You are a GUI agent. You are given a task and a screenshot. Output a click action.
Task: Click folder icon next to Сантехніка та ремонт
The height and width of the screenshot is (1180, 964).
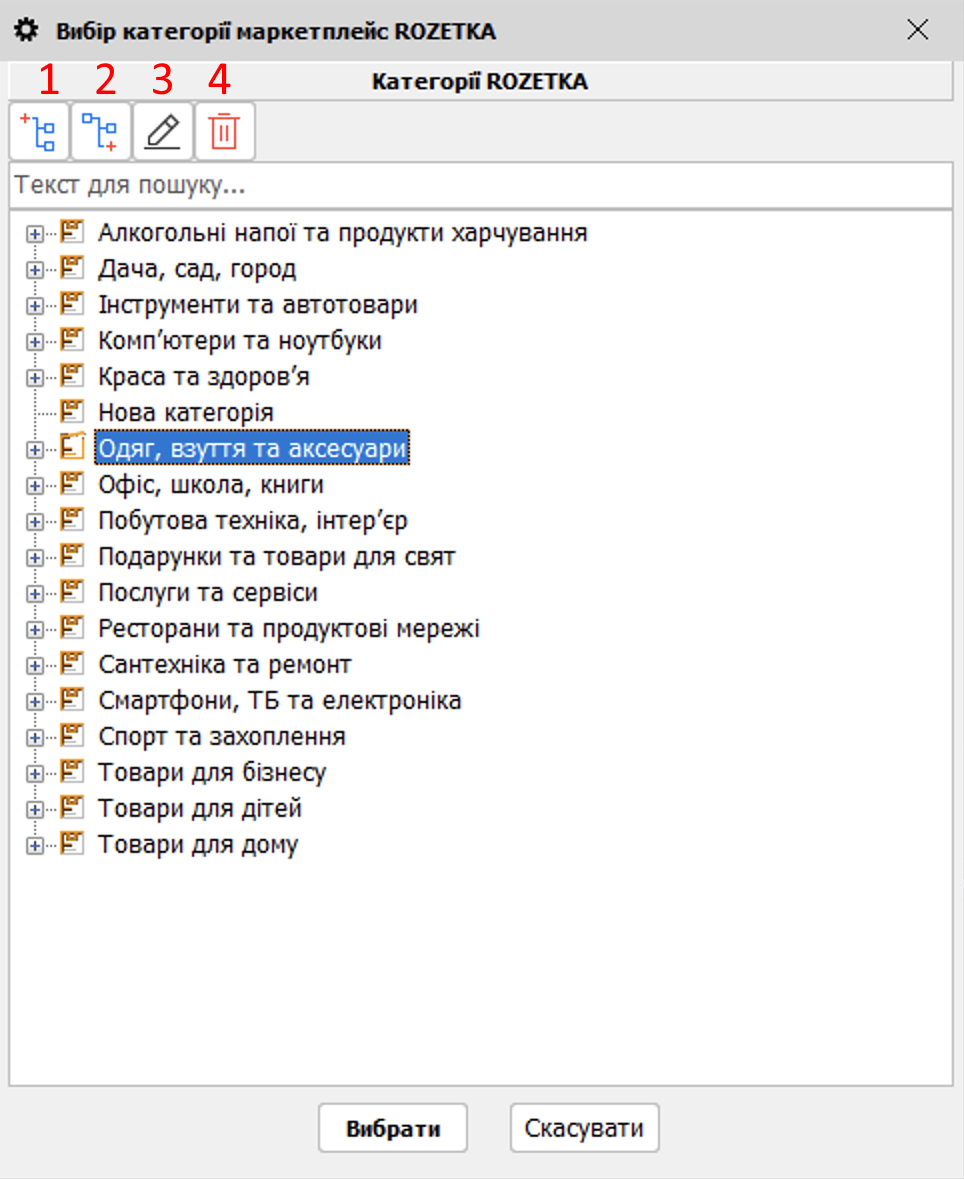coord(72,664)
